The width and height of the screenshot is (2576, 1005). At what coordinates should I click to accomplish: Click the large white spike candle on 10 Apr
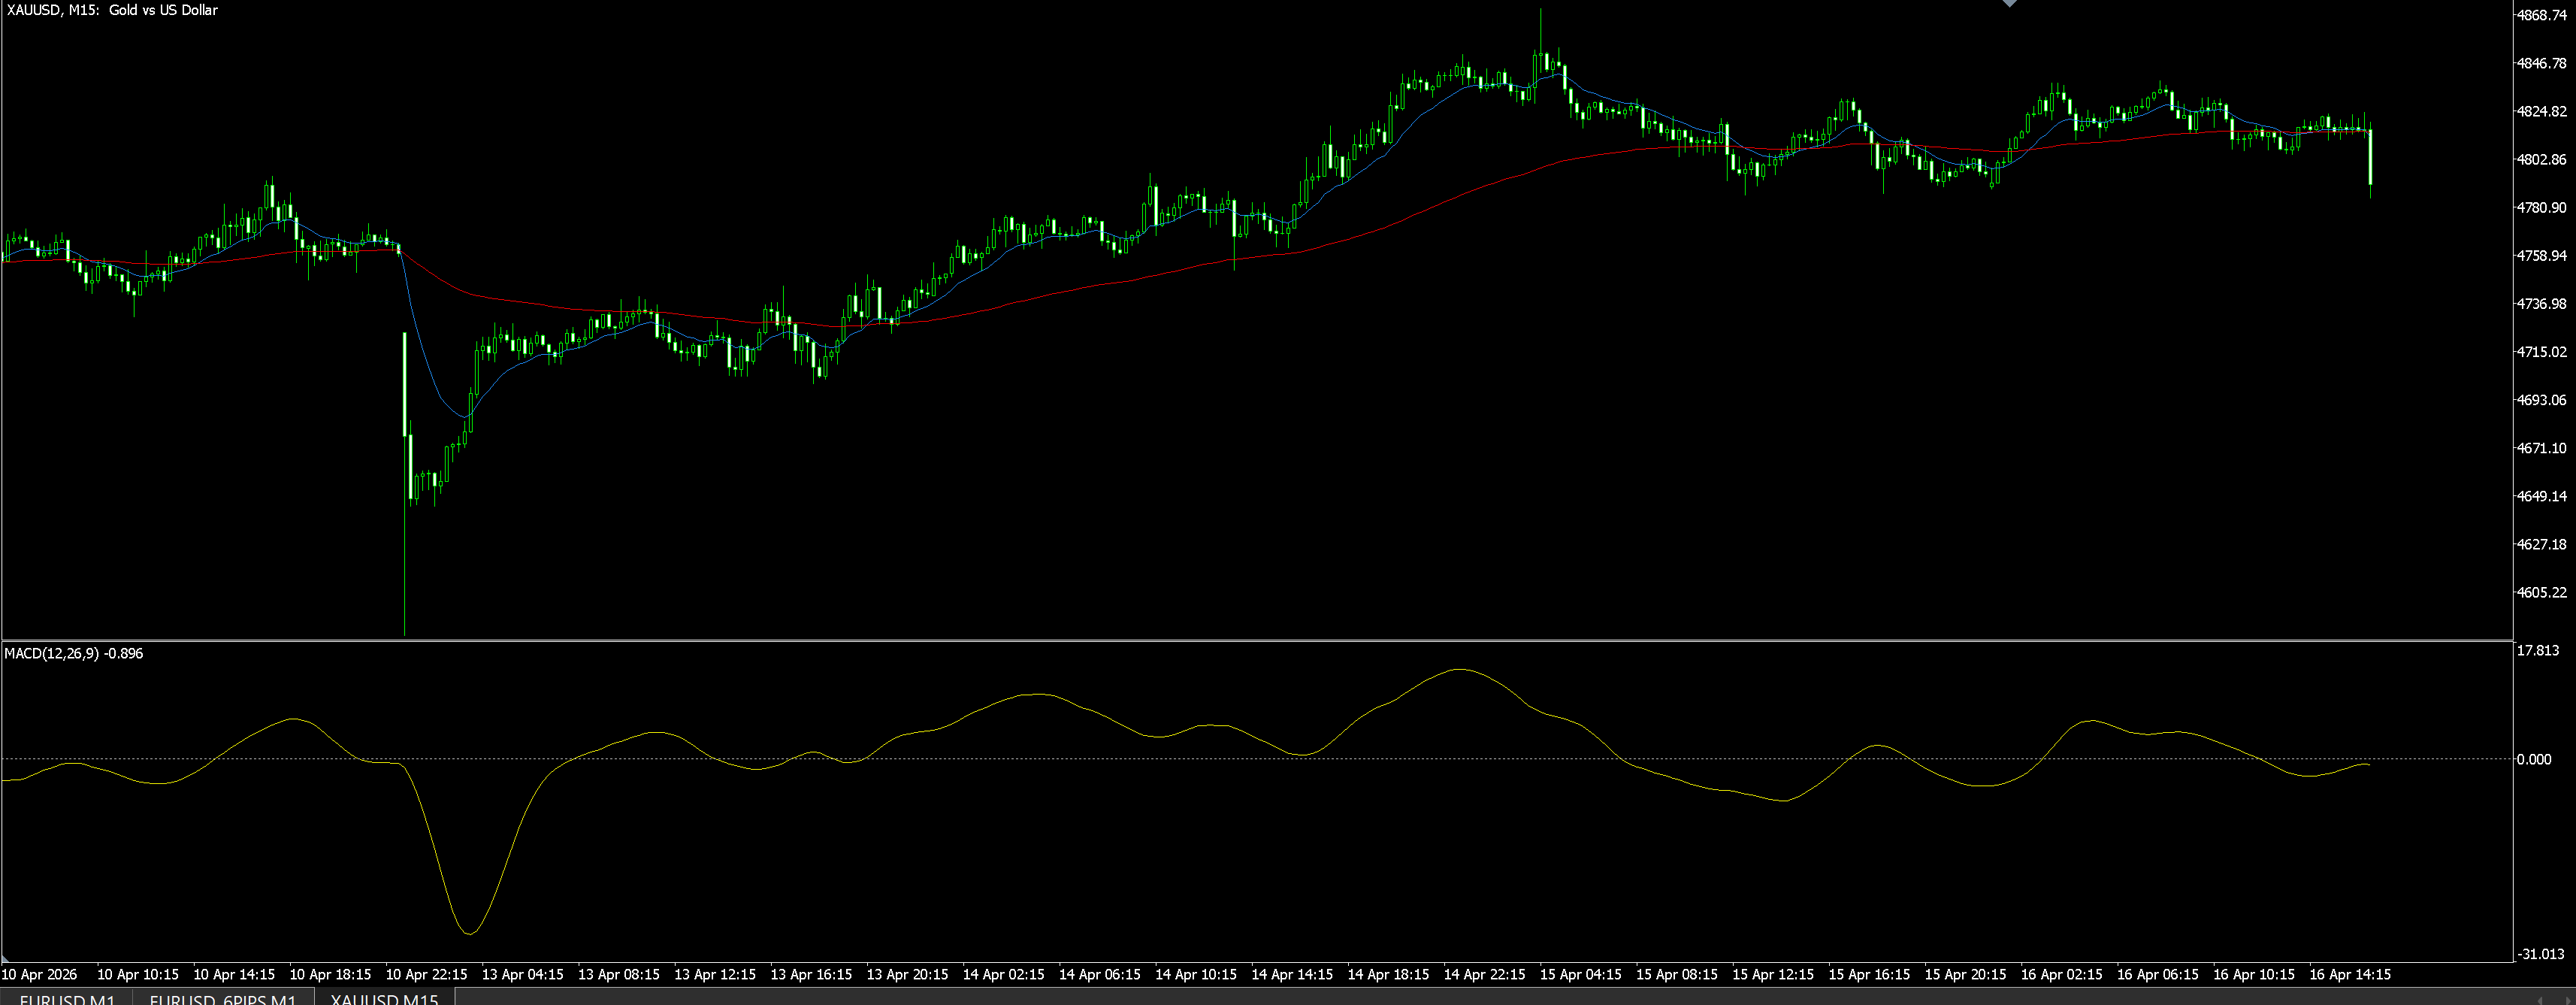click(405, 385)
